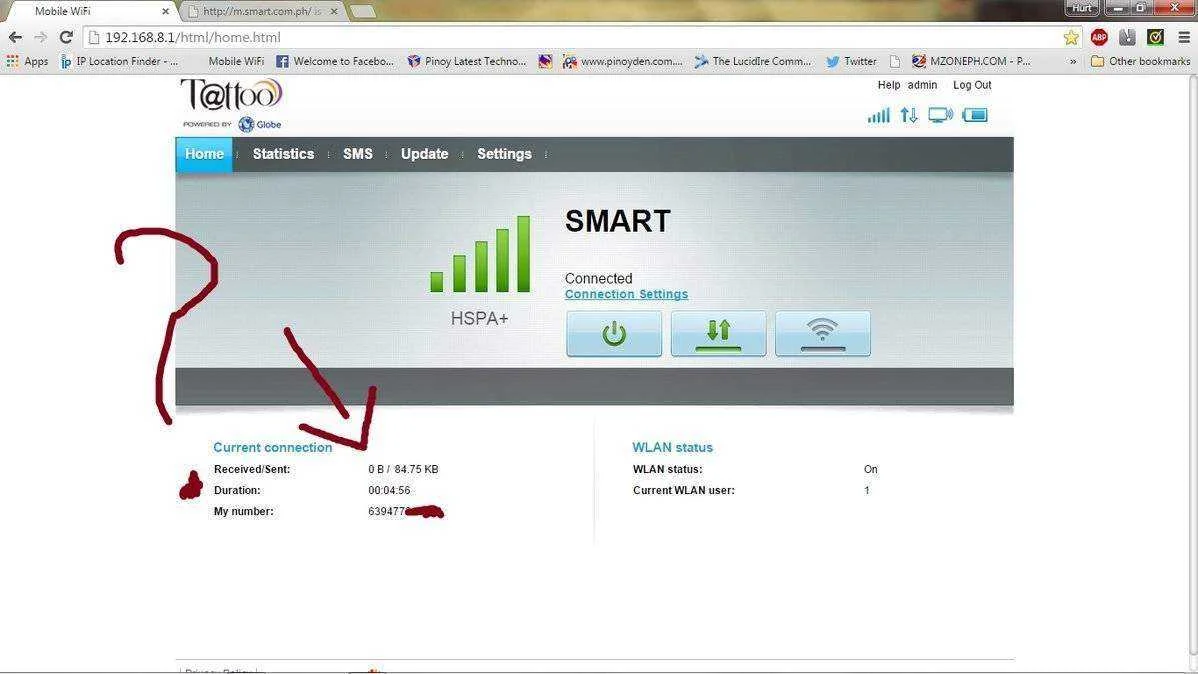Click the 00:04:56 duration value
1198x674 pixels.
click(x=389, y=491)
